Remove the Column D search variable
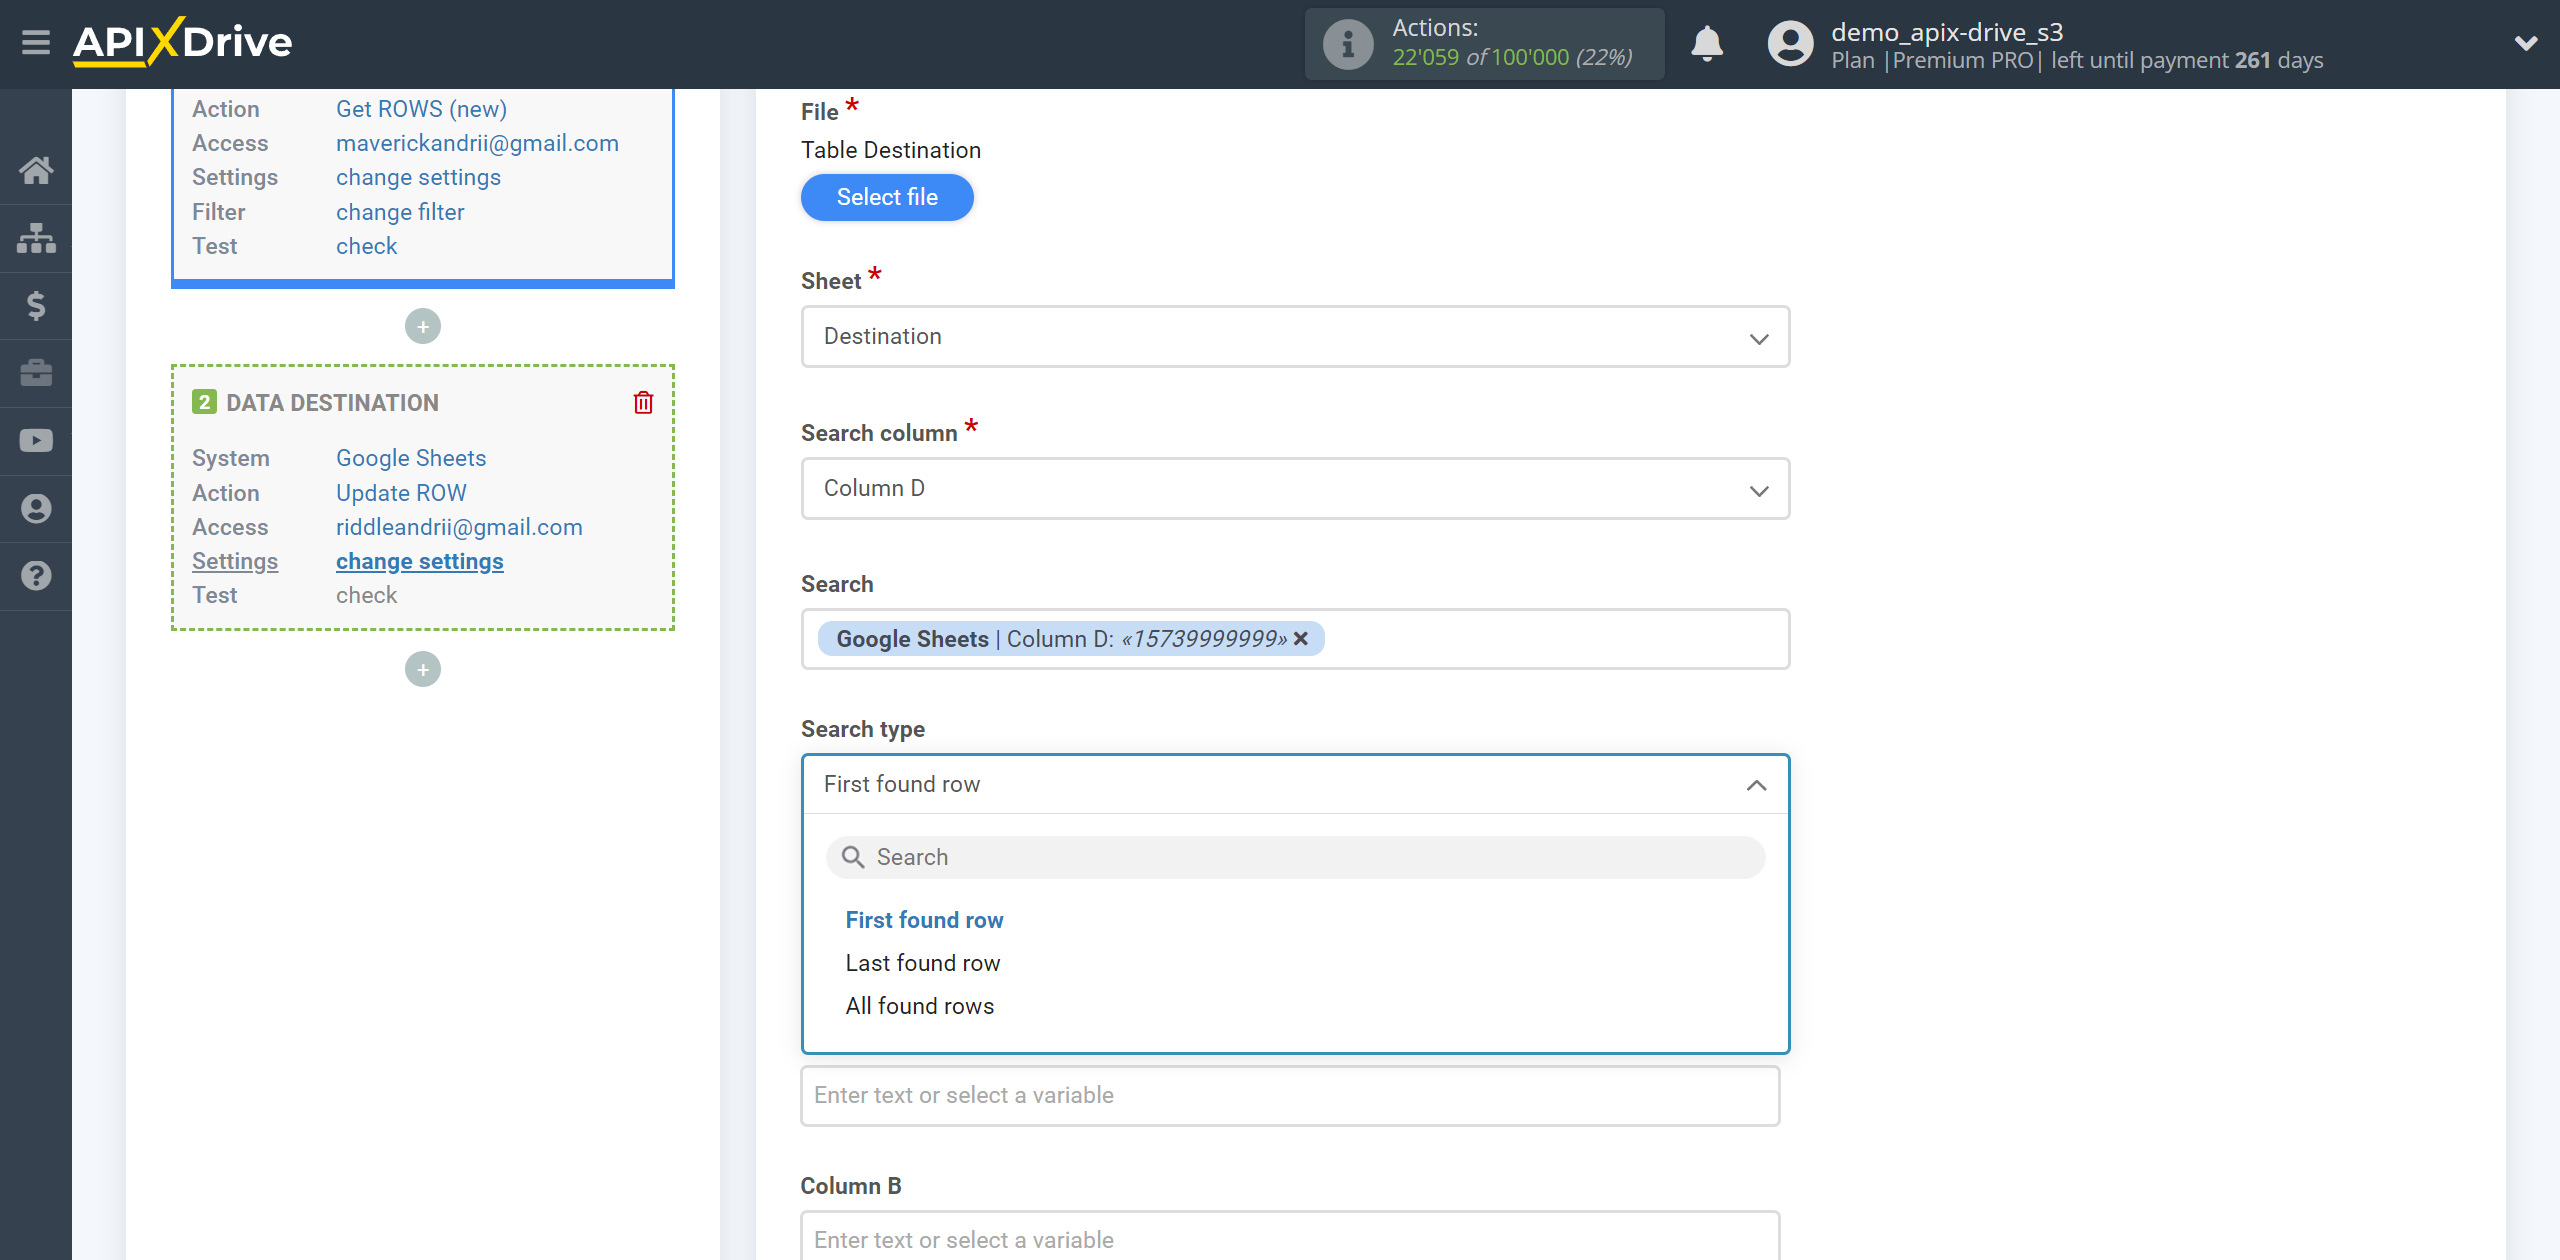 click(x=1301, y=639)
